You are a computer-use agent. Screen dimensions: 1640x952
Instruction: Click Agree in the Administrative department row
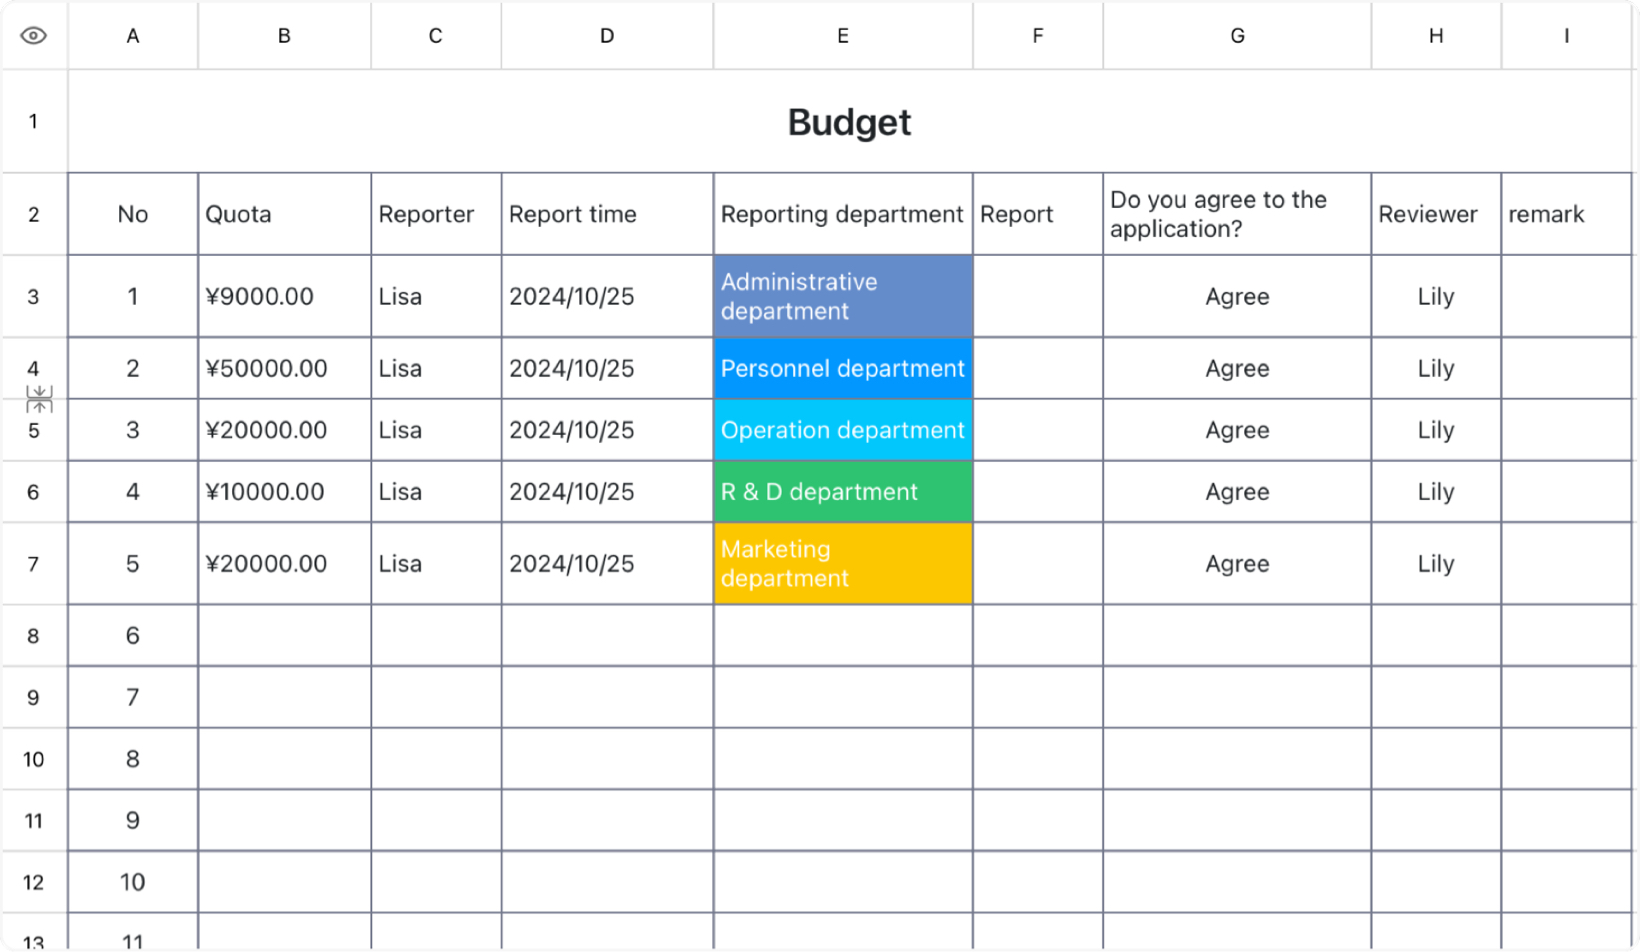(x=1237, y=297)
